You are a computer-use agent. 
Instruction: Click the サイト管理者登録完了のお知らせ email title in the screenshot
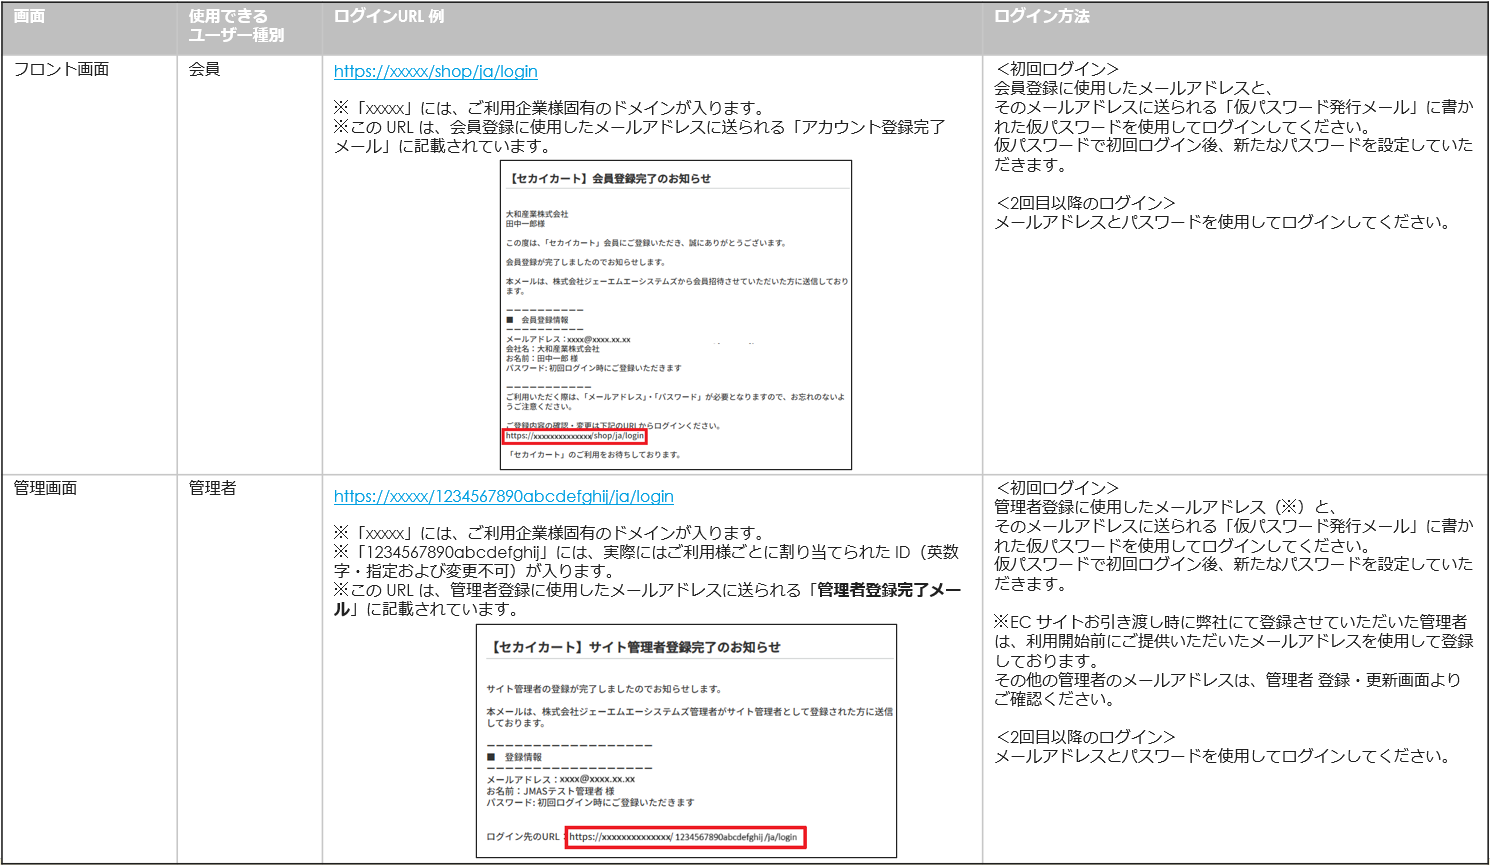click(635, 647)
